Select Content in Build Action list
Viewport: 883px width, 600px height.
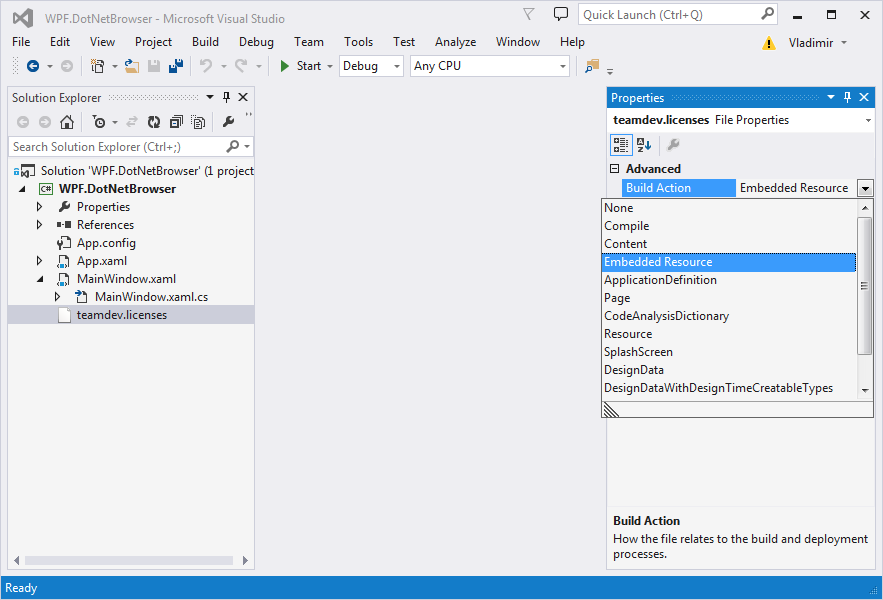click(729, 244)
